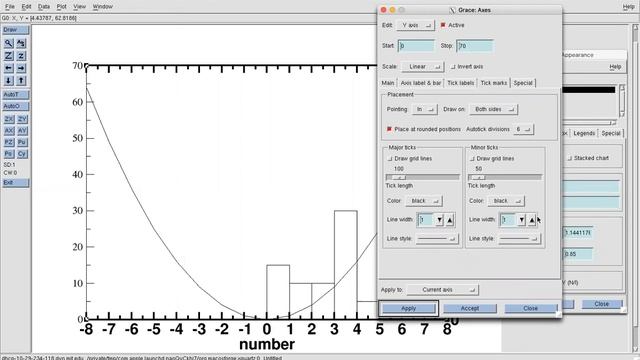Viewport: 640px width, 360px height.
Task: Toggle the Active checkbox in Axes dialog
Action: pyautogui.click(x=443, y=25)
